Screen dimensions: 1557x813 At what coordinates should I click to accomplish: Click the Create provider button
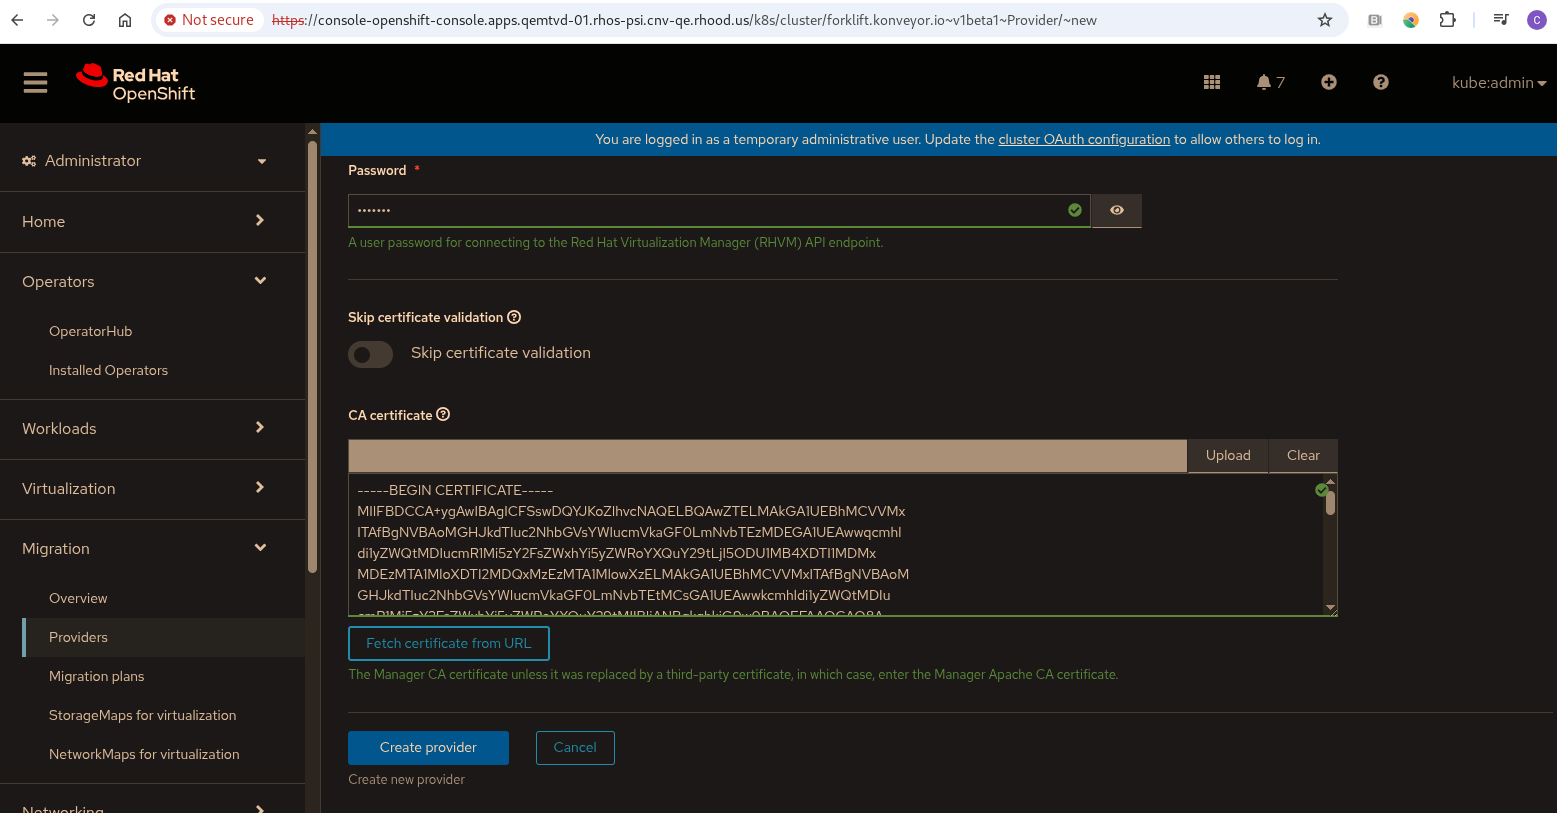[x=428, y=747]
